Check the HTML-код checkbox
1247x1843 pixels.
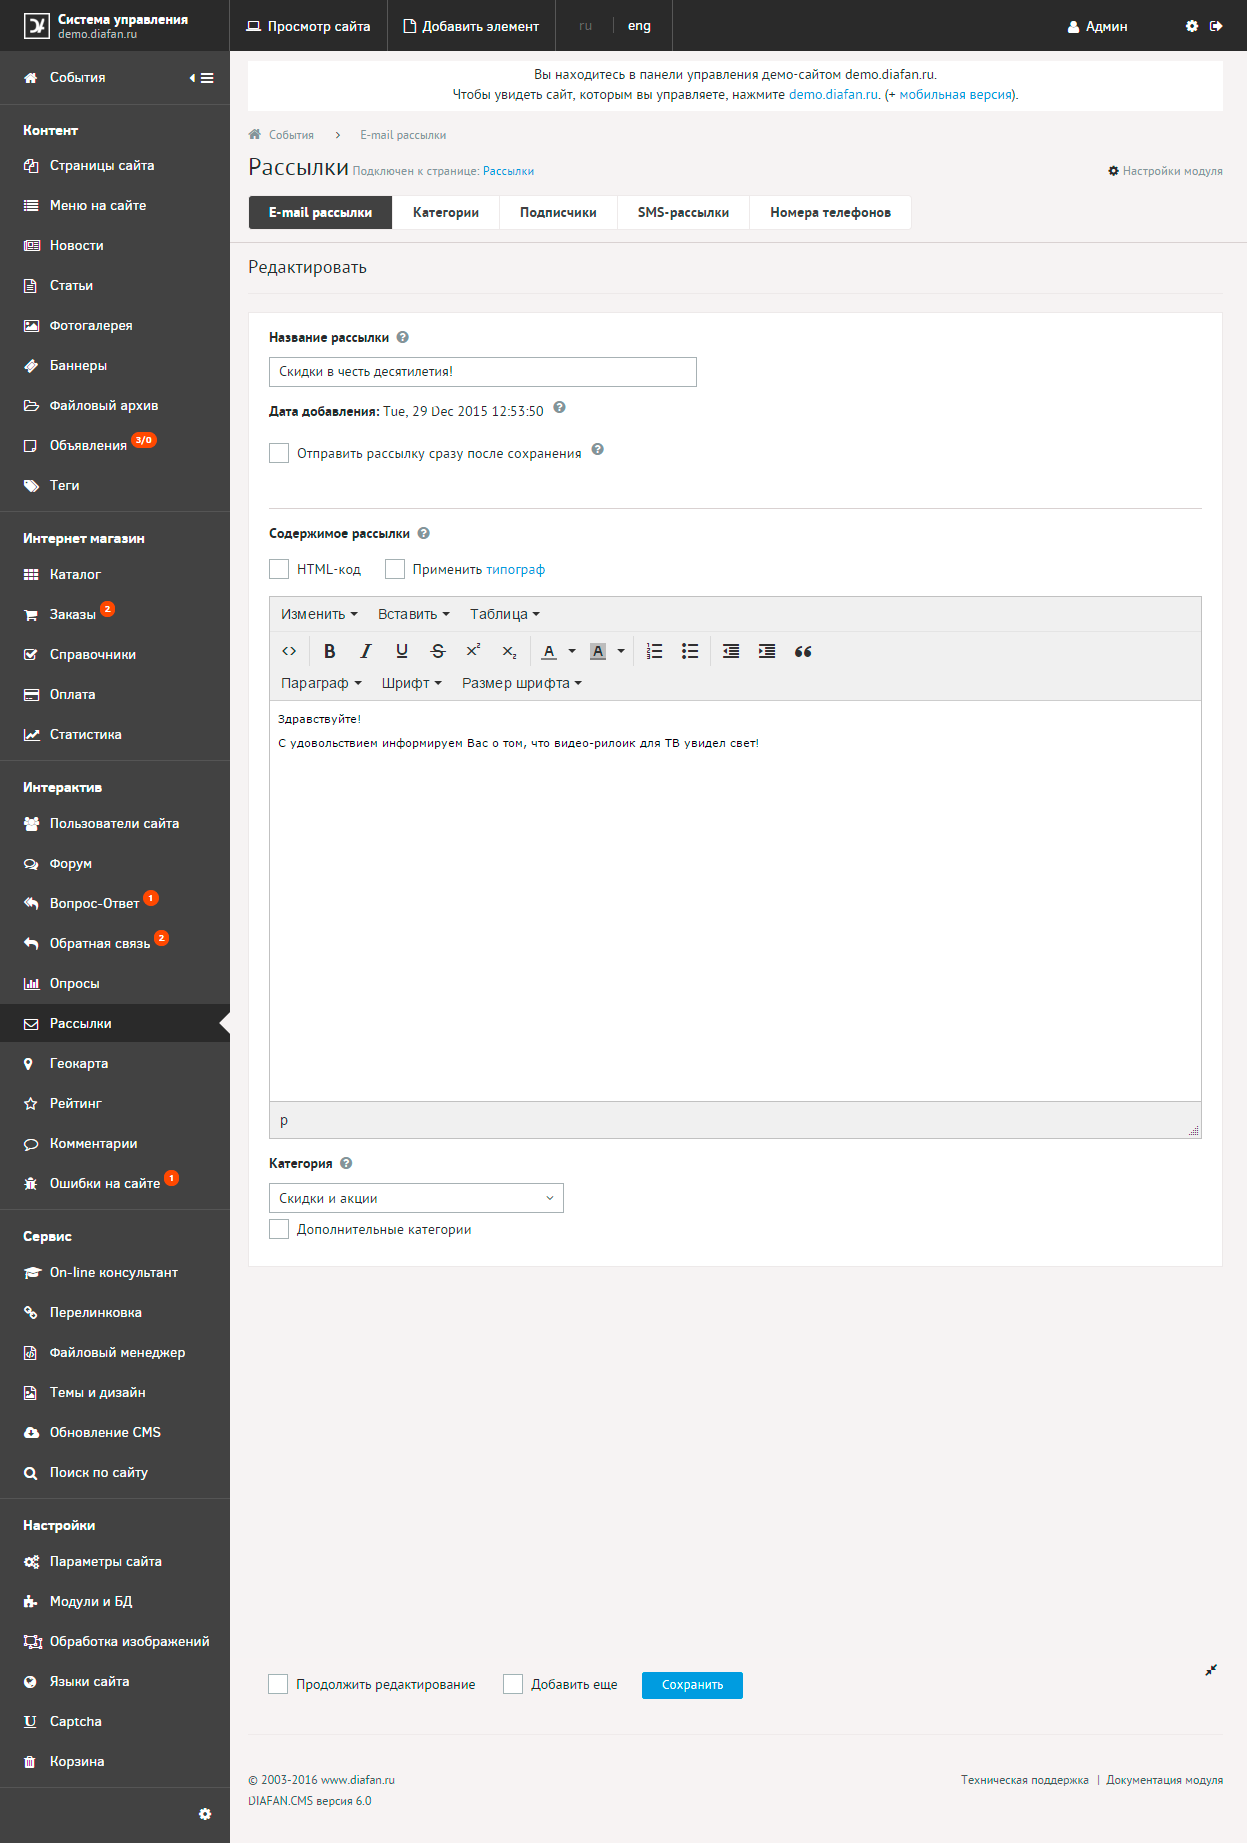point(279,569)
